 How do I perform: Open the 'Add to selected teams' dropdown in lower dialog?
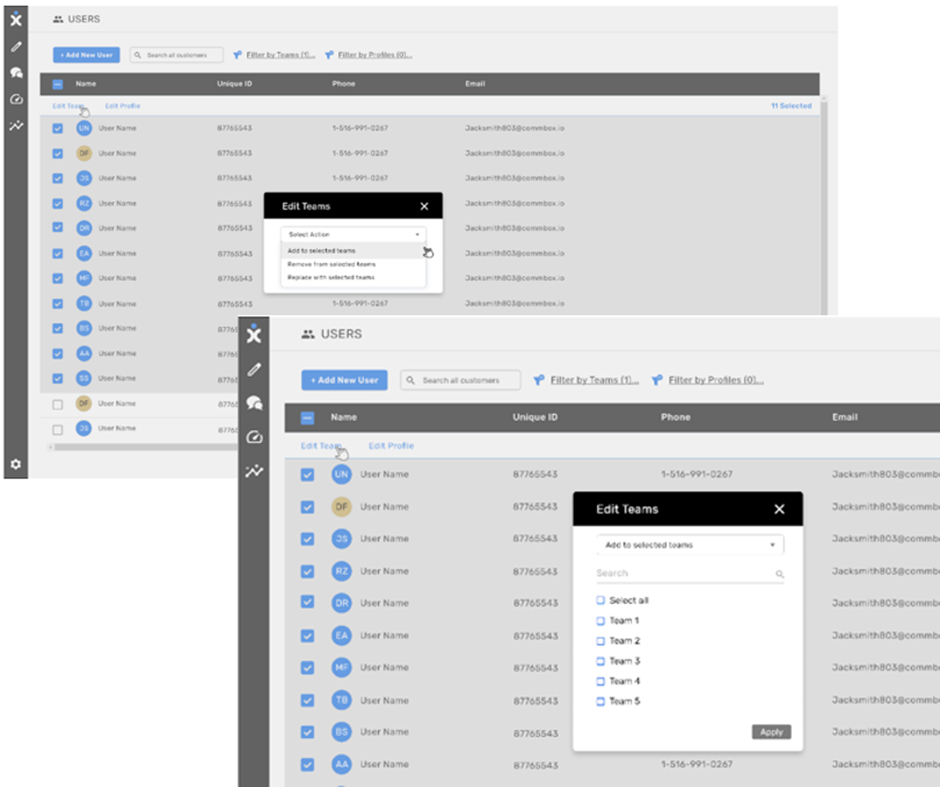pyautogui.click(x=690, y=545)
